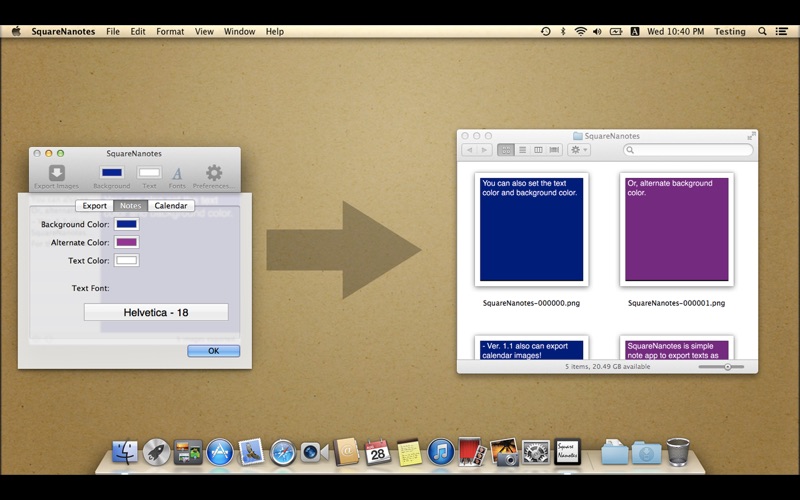Click the Helvetica - 18 font button
800x500 pixels.
coord(156,312)
